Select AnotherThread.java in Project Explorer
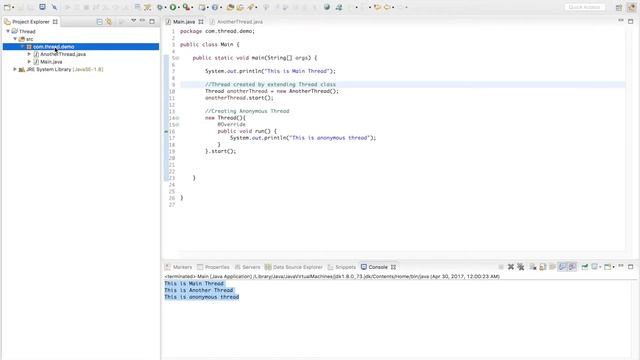The width and height of the screenshot is (640, 360). [63, 54]
